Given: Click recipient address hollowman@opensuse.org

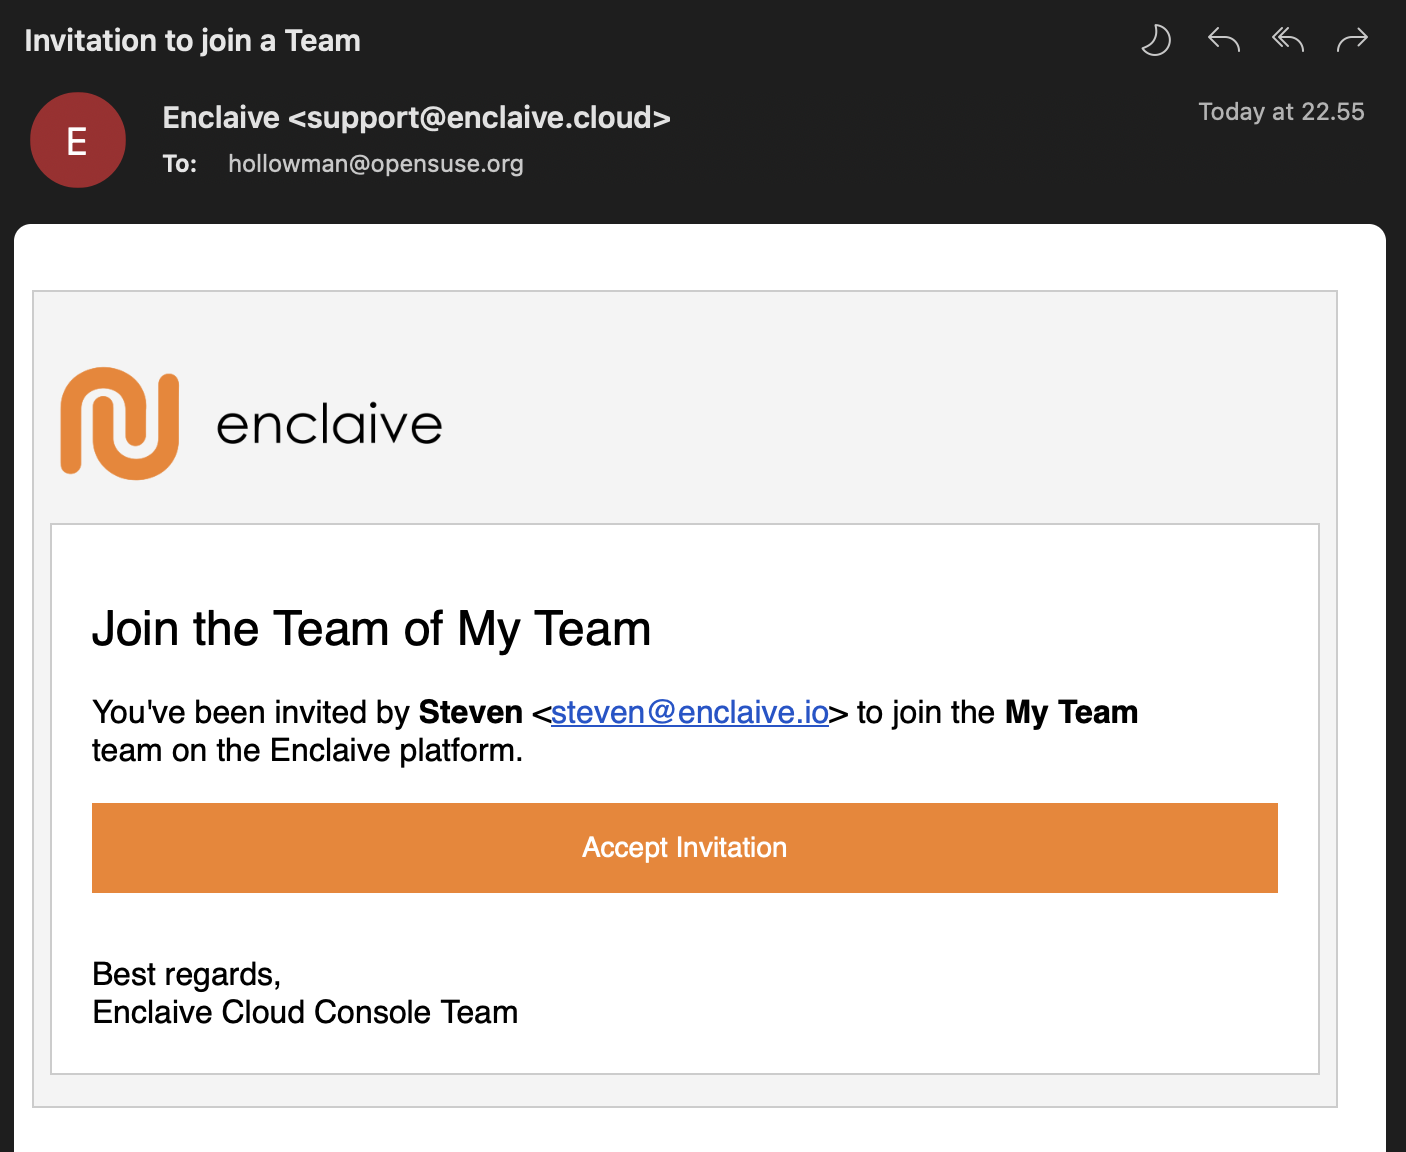Looking at the screenshot, I should (x=375, y=164).
